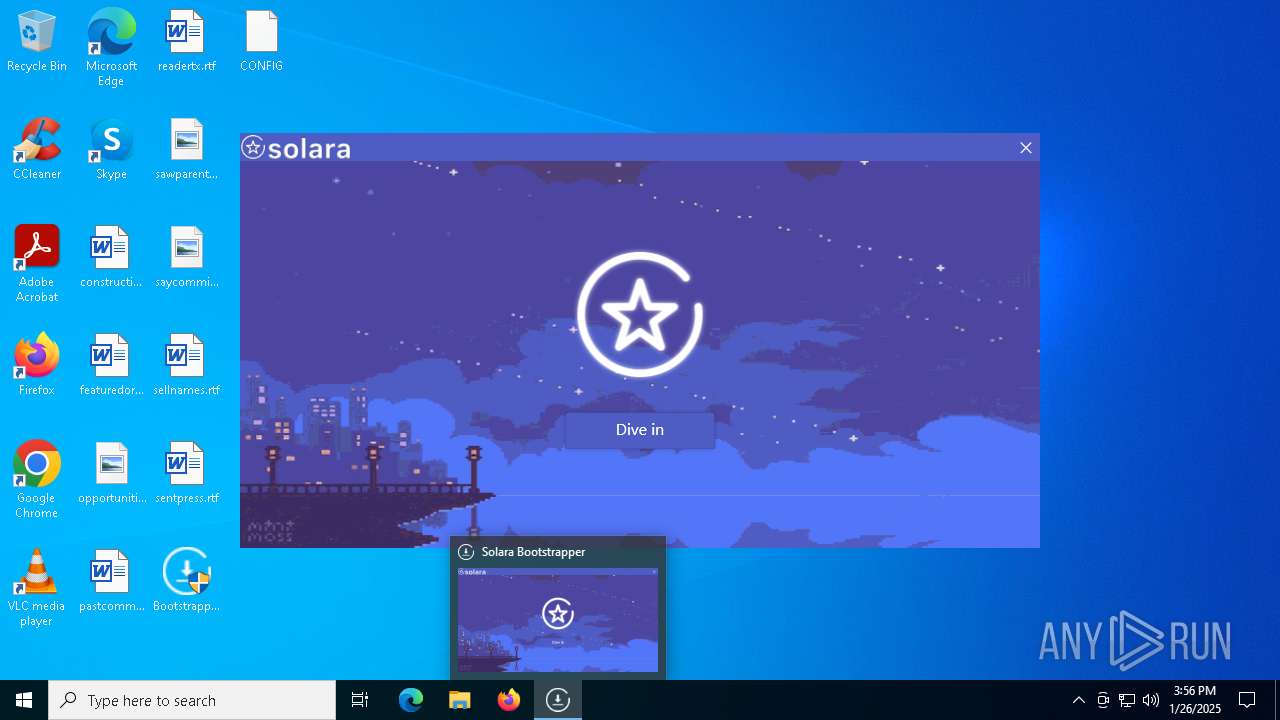Open the Windows Start menu

pos(24,700)
